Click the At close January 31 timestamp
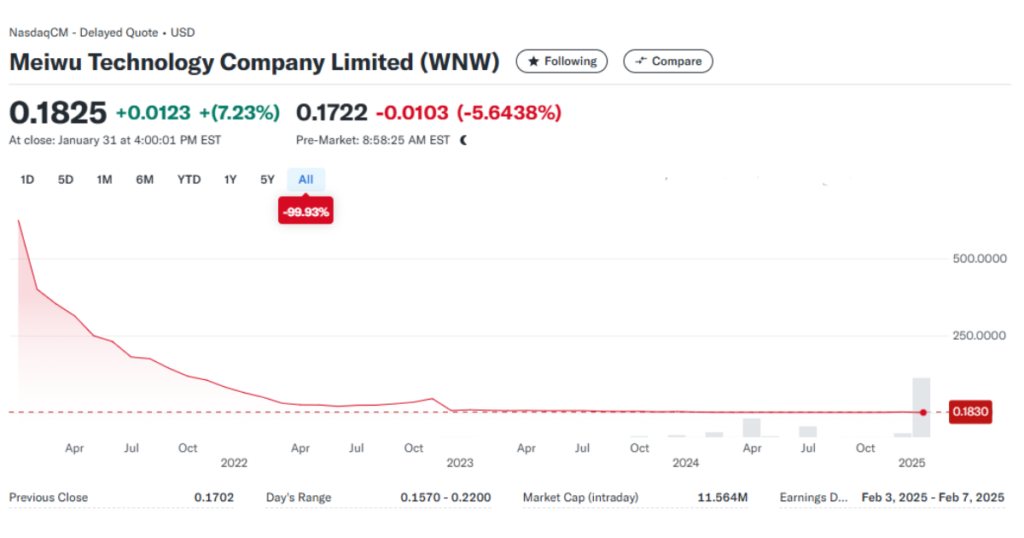The height and width of the screenshot is (538, 1024). [x=115, y=140]
